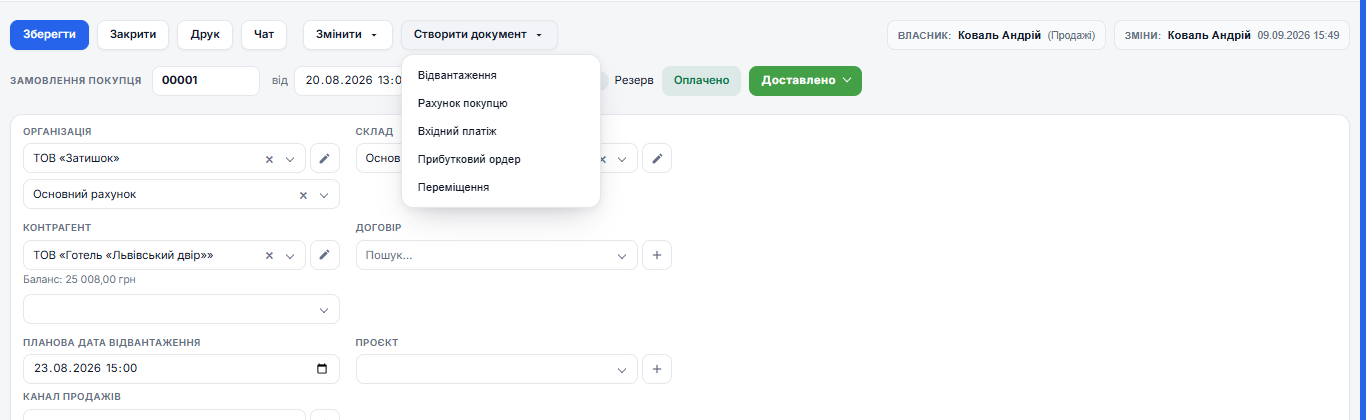Click the planned shipment date 23.08.2026 15:00
The width and height of the screenshot is (1366, 420).
(x=181, y=369)
